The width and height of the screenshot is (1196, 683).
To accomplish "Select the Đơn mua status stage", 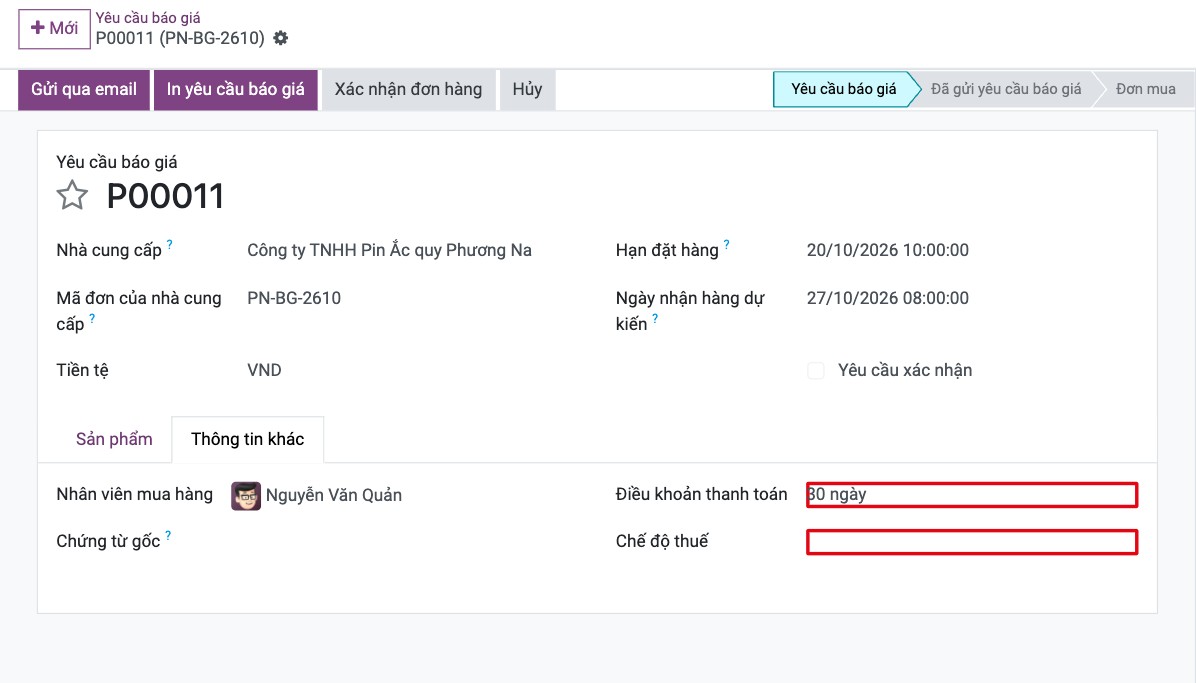I will coord(1145,89).
